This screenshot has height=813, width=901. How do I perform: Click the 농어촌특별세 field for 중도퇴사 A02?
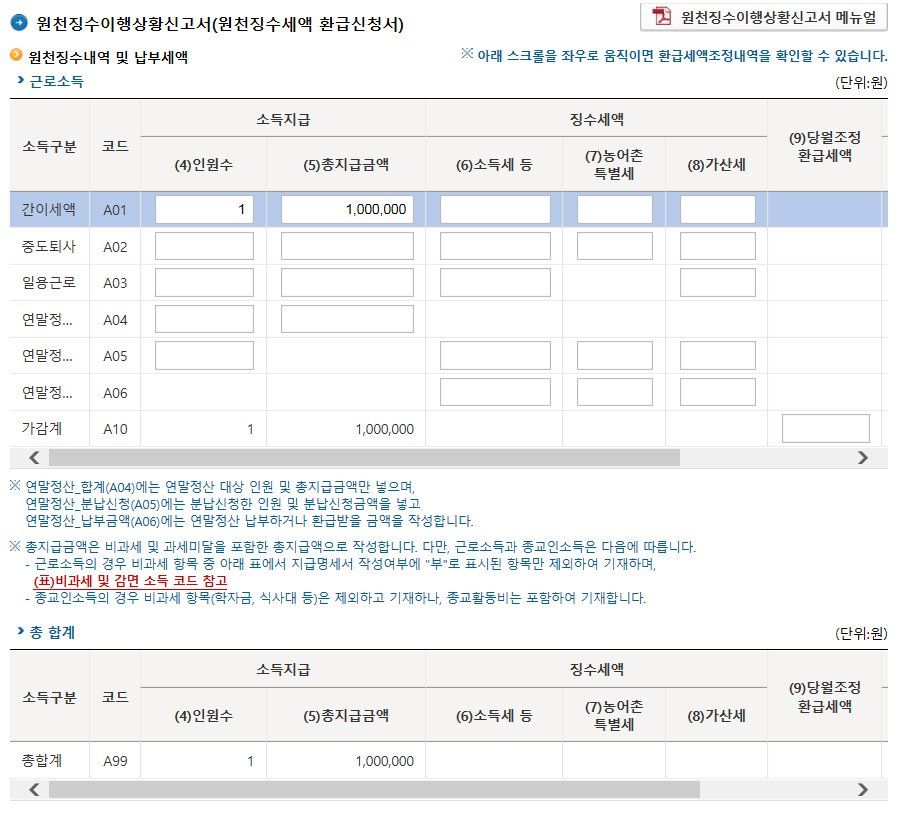(x=614, y=246)
